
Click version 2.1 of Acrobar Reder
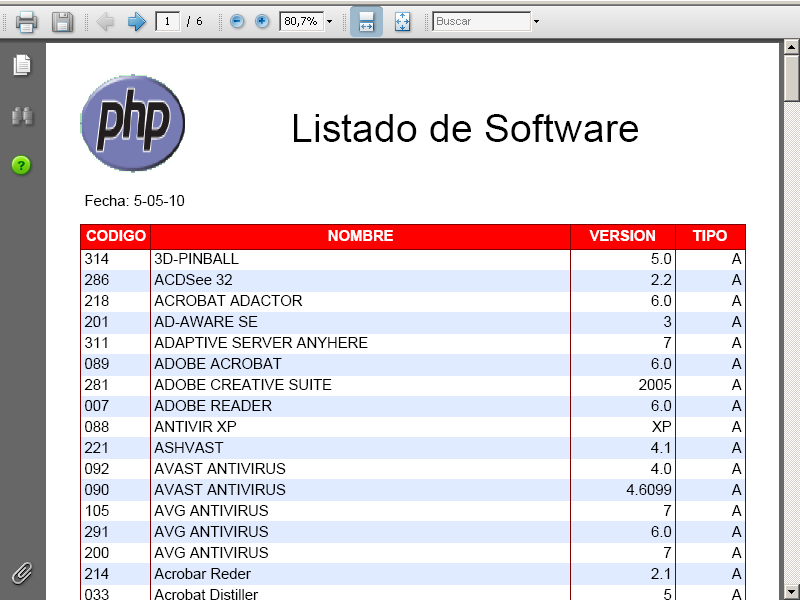[661, 573]
